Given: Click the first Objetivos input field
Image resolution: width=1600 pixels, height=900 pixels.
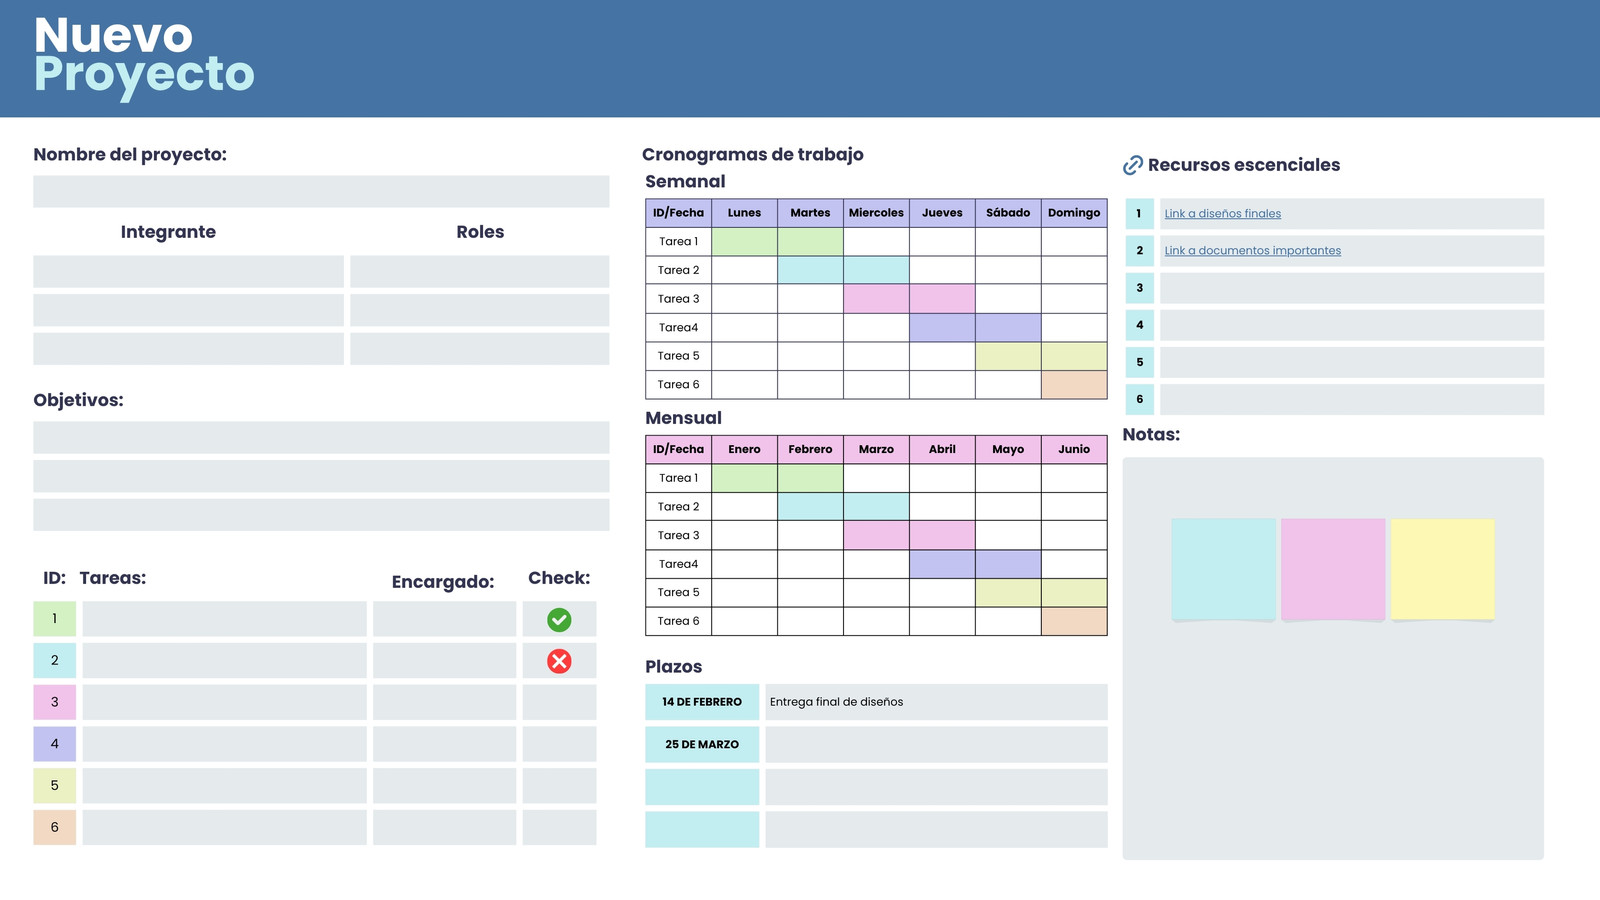Looking at the screenshot, I should point(321,438).
